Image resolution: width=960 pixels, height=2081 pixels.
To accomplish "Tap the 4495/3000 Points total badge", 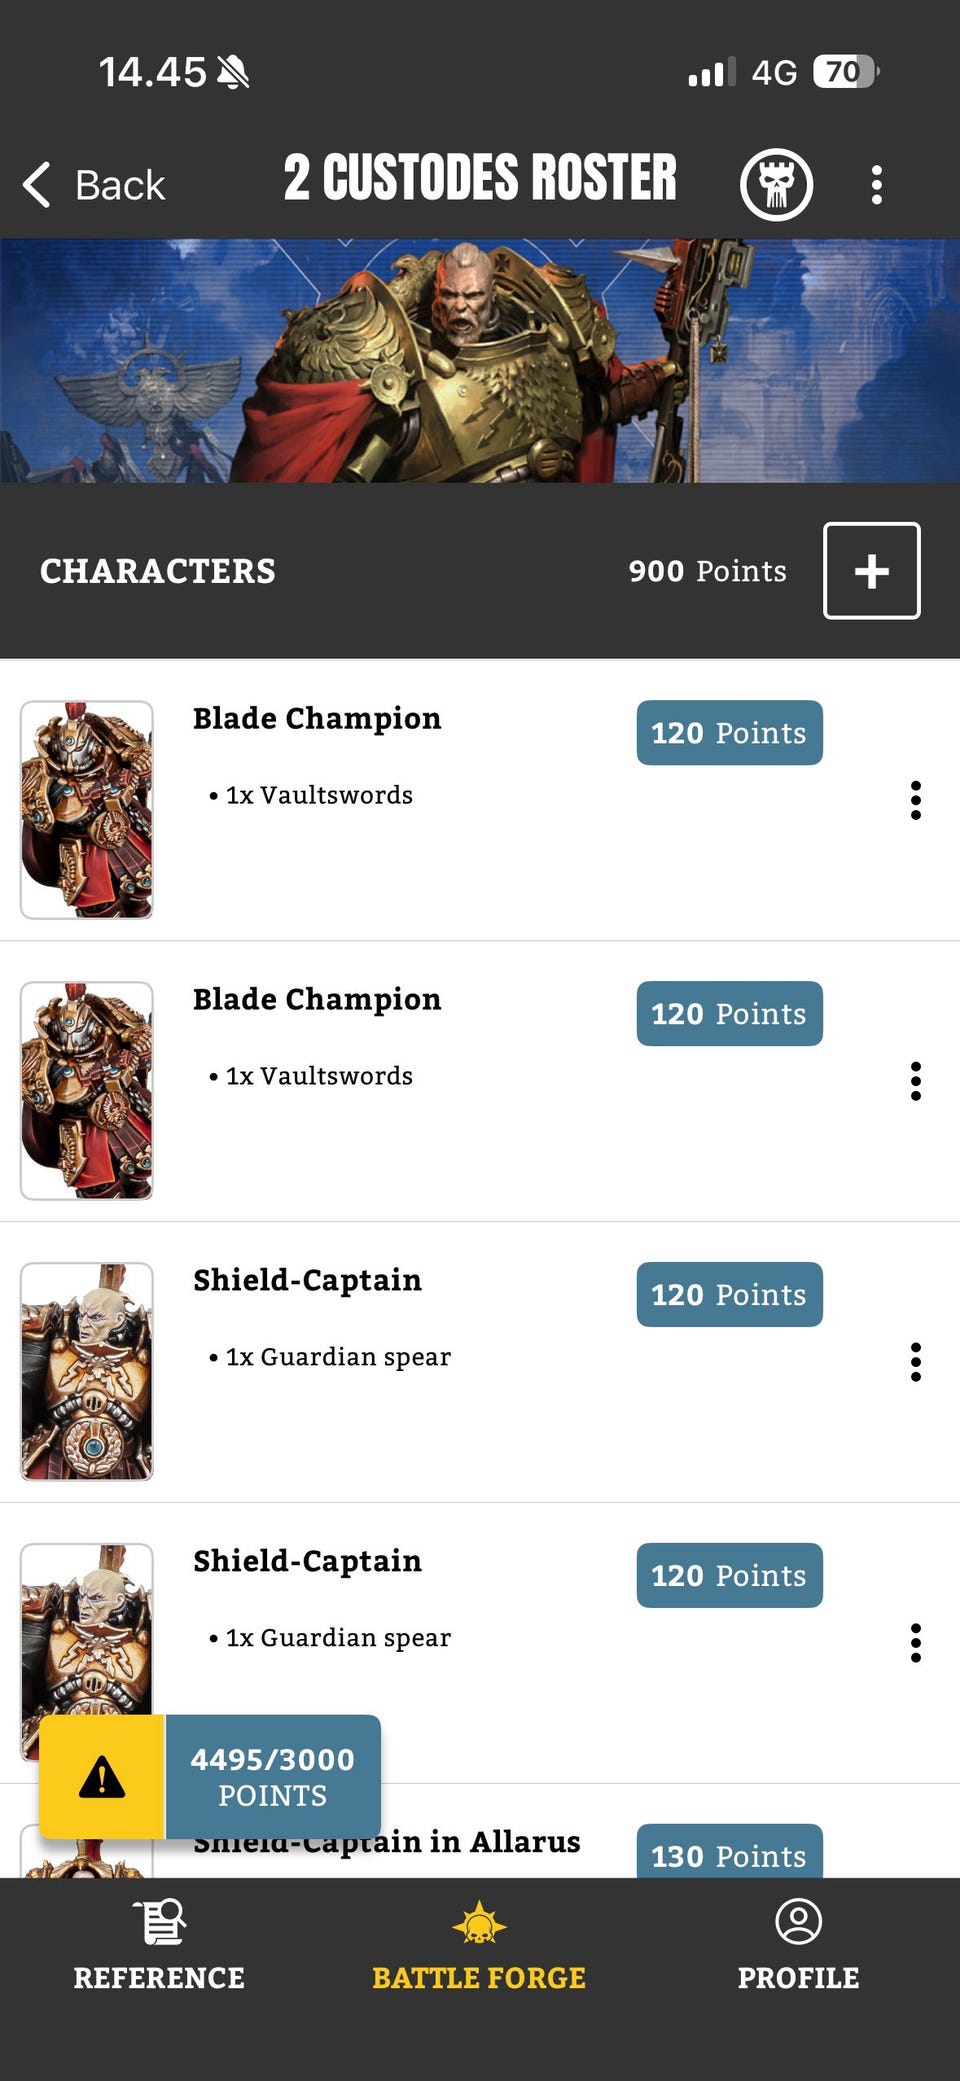I will 272,1777.
